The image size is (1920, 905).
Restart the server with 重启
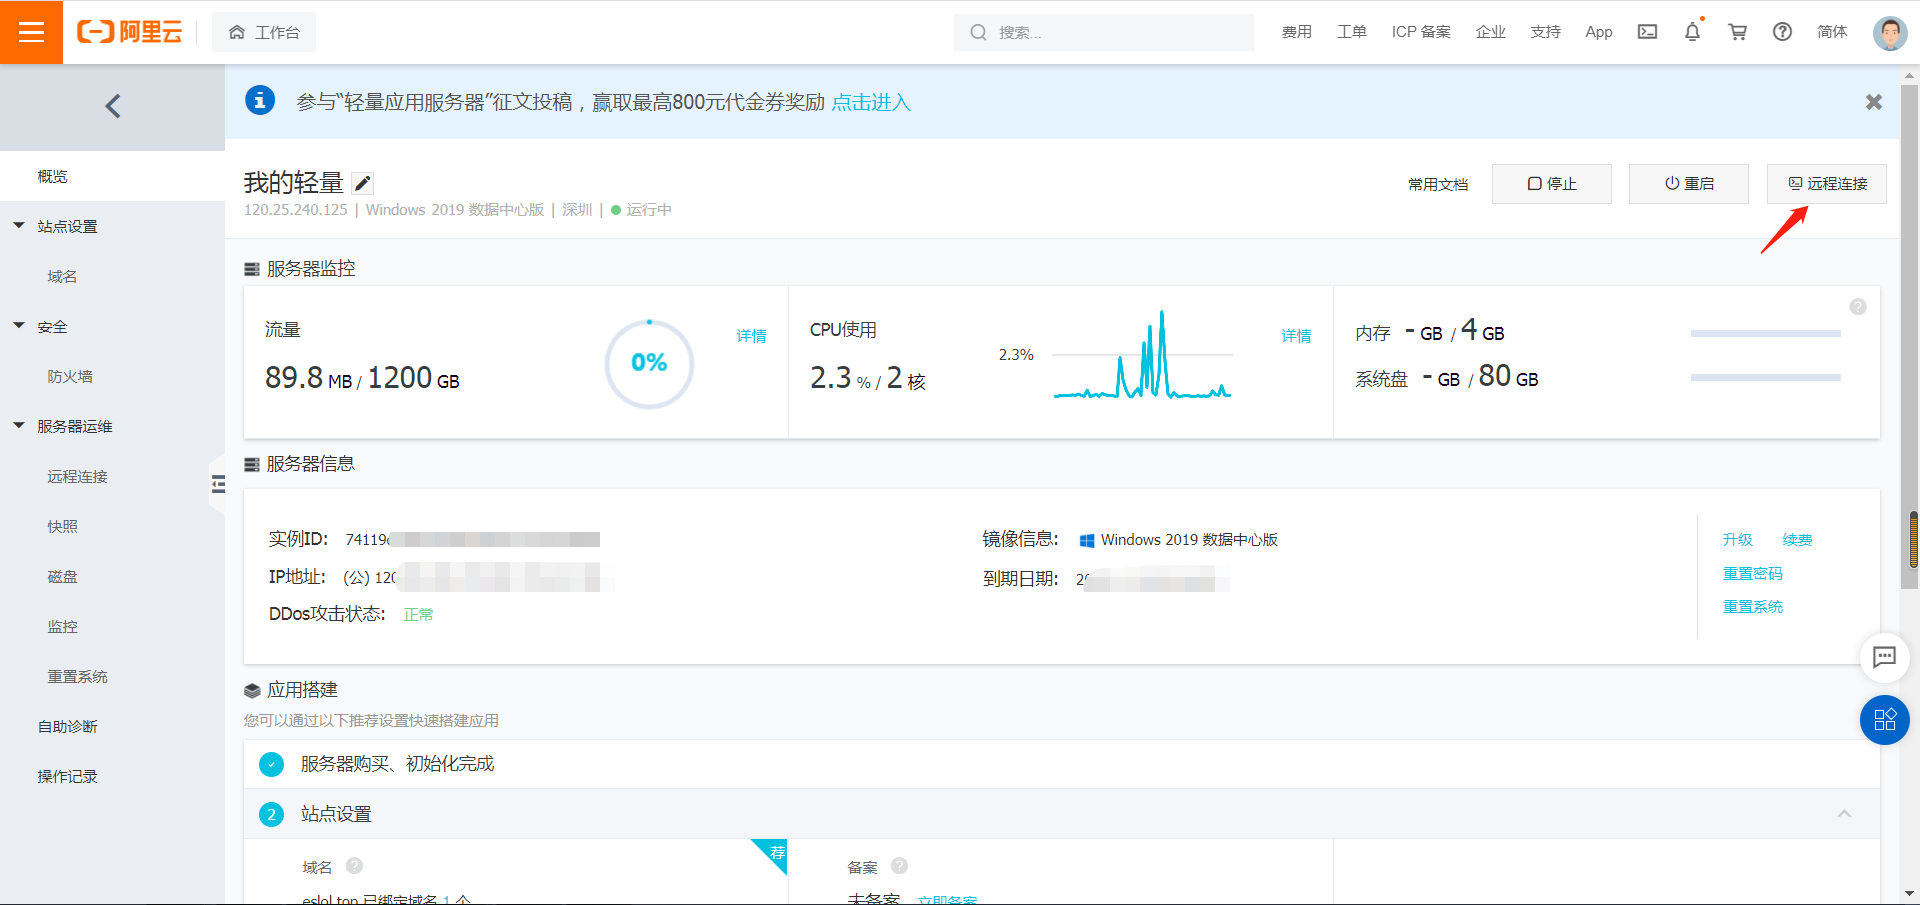(1689, 184)
